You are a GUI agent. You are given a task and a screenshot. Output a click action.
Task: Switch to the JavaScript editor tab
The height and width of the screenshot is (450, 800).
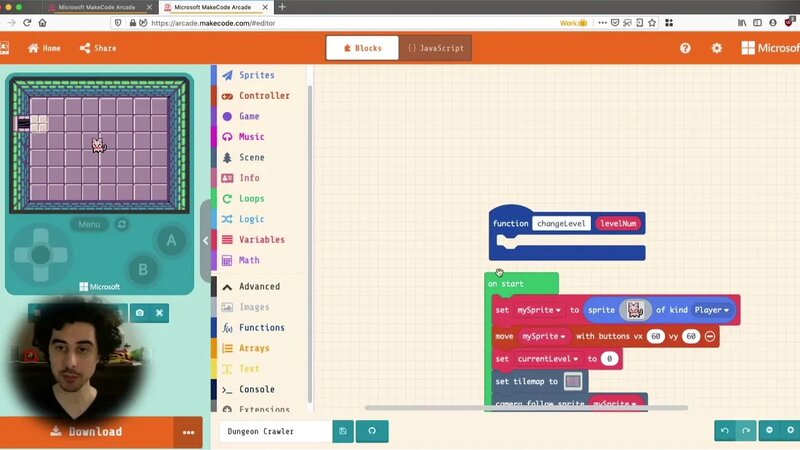435,48
